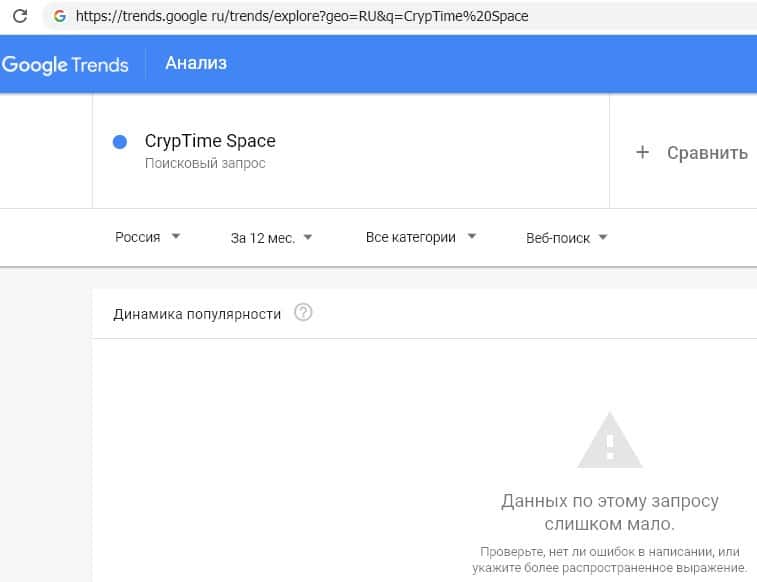This screenshot has width=757, height=582.
Task: Focus the URL address bar
Action: [x=300, y=16]
